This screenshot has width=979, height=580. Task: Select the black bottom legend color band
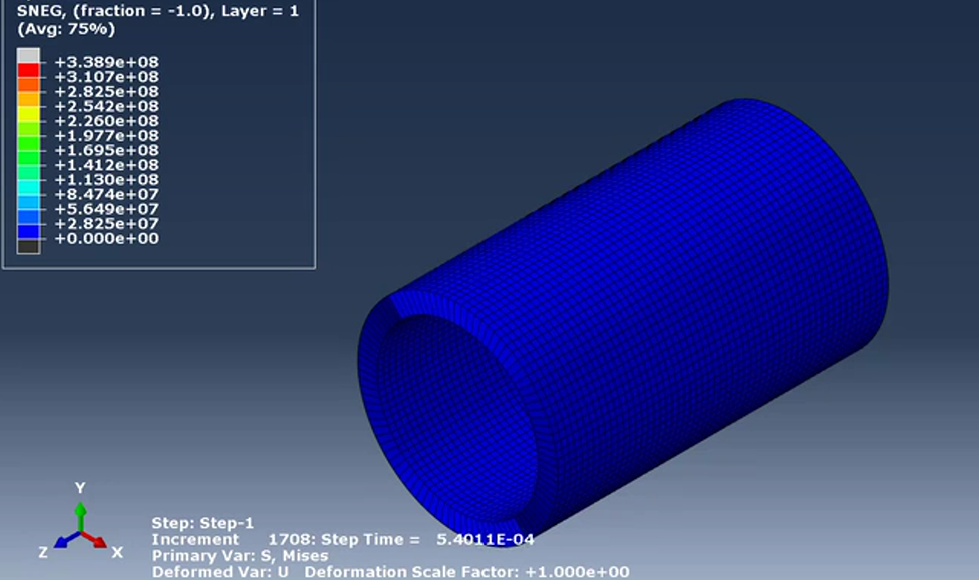28,246
